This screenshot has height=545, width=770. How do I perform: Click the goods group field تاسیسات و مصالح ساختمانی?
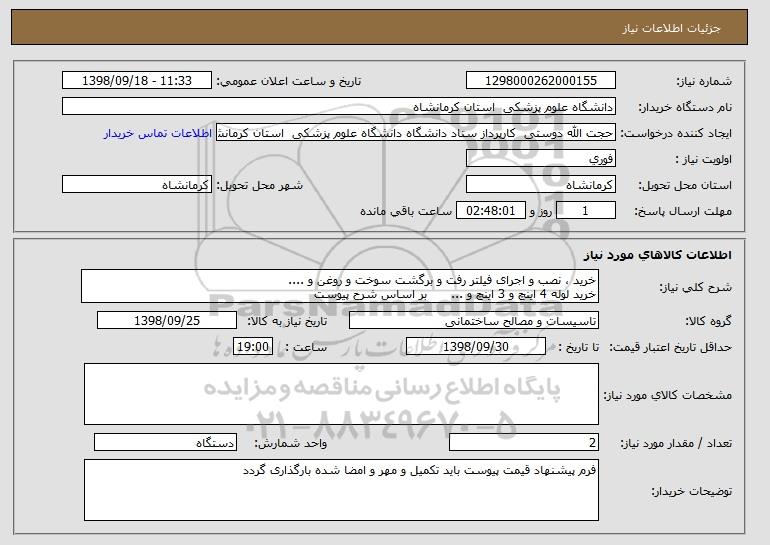(x=474, y=321)
